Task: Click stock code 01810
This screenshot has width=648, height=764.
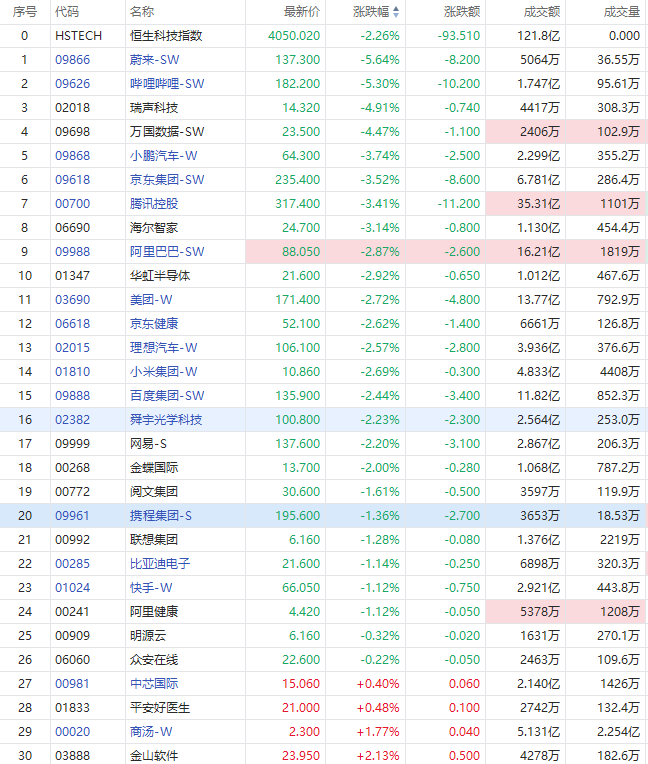Action: (x=73, y=371)
